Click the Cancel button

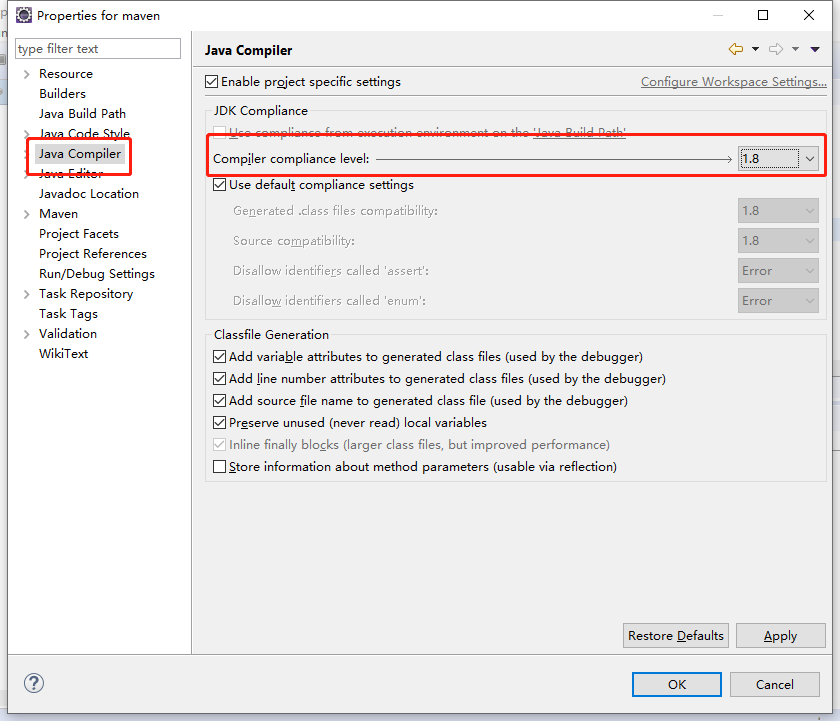(x=775, y=685)
